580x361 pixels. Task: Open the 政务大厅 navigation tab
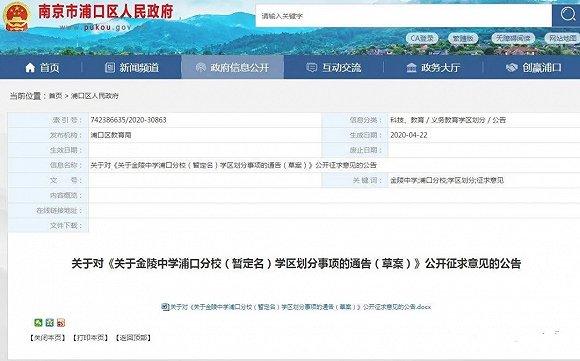(433, 67)
